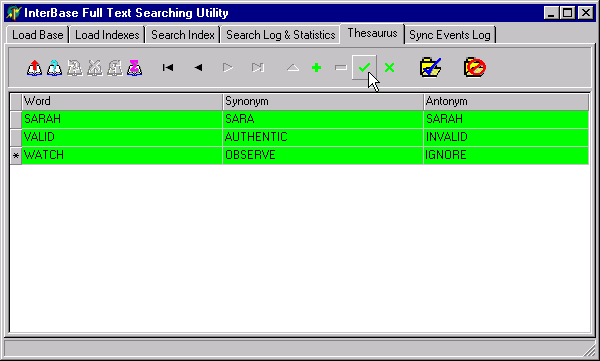Switch to Search Log & Statistics tab
Image resolution: width=600 pixels, height=361 pixels.
pos(280,35)
